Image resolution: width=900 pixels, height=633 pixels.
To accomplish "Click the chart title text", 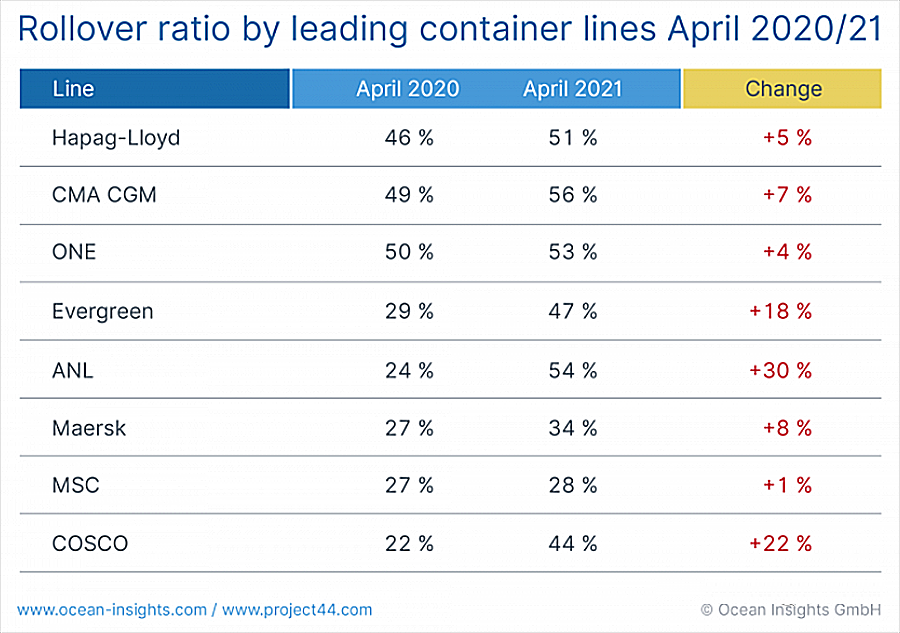I will [449, 28].
